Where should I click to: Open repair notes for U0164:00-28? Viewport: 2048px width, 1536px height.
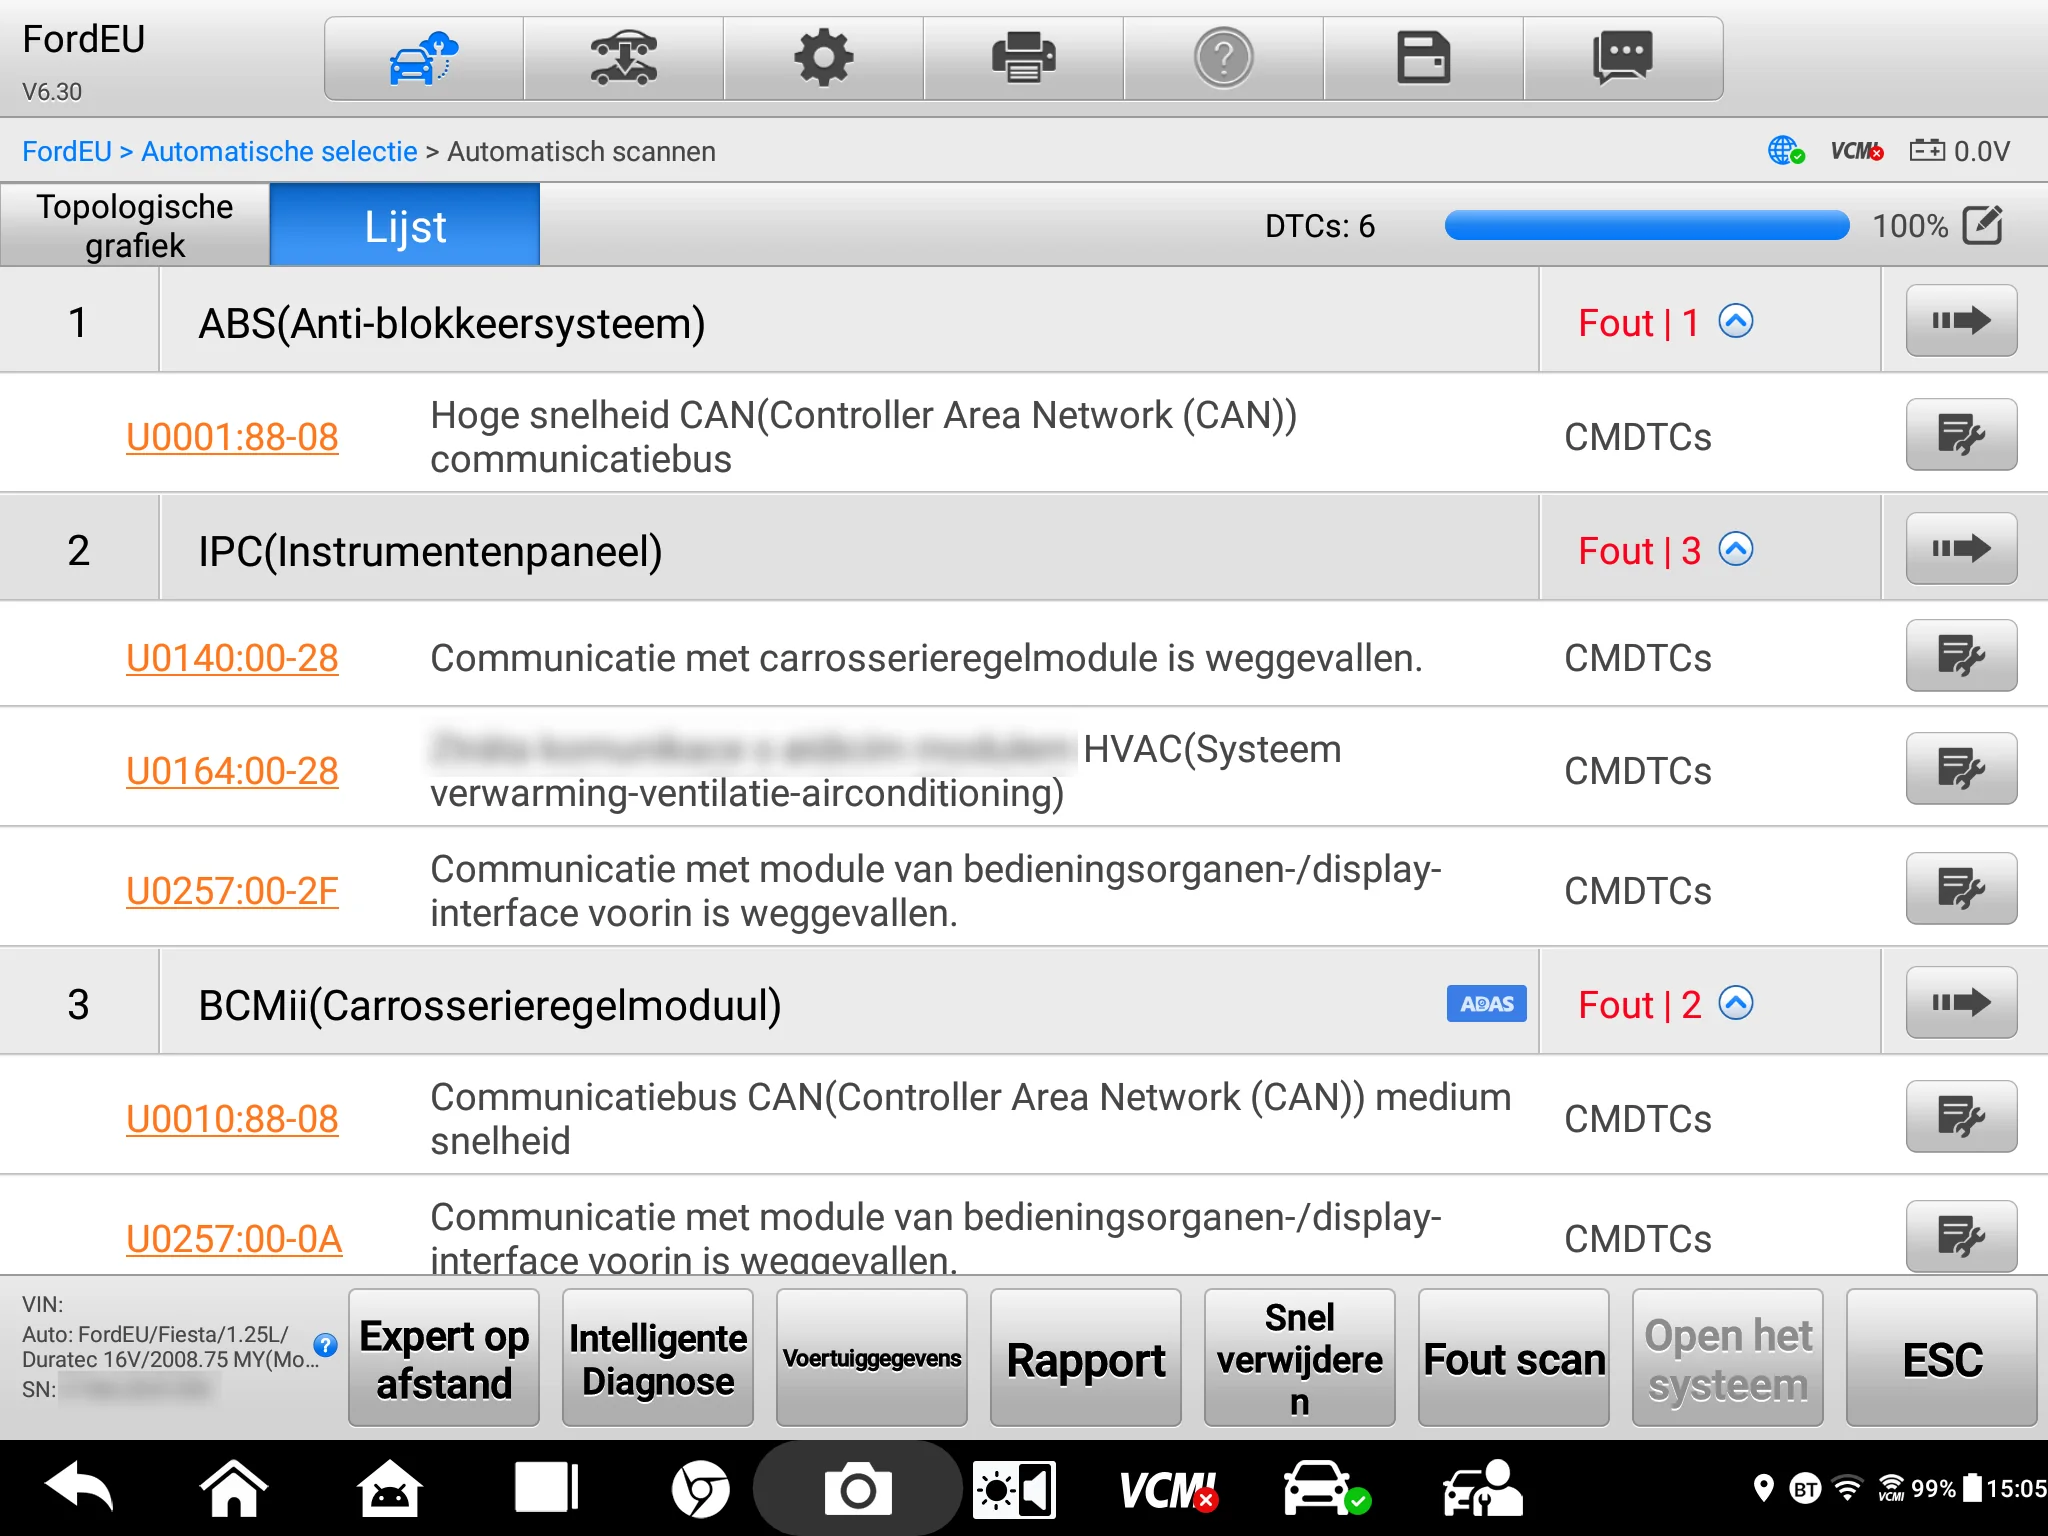pyautogui.click(x=1961, y=769)
